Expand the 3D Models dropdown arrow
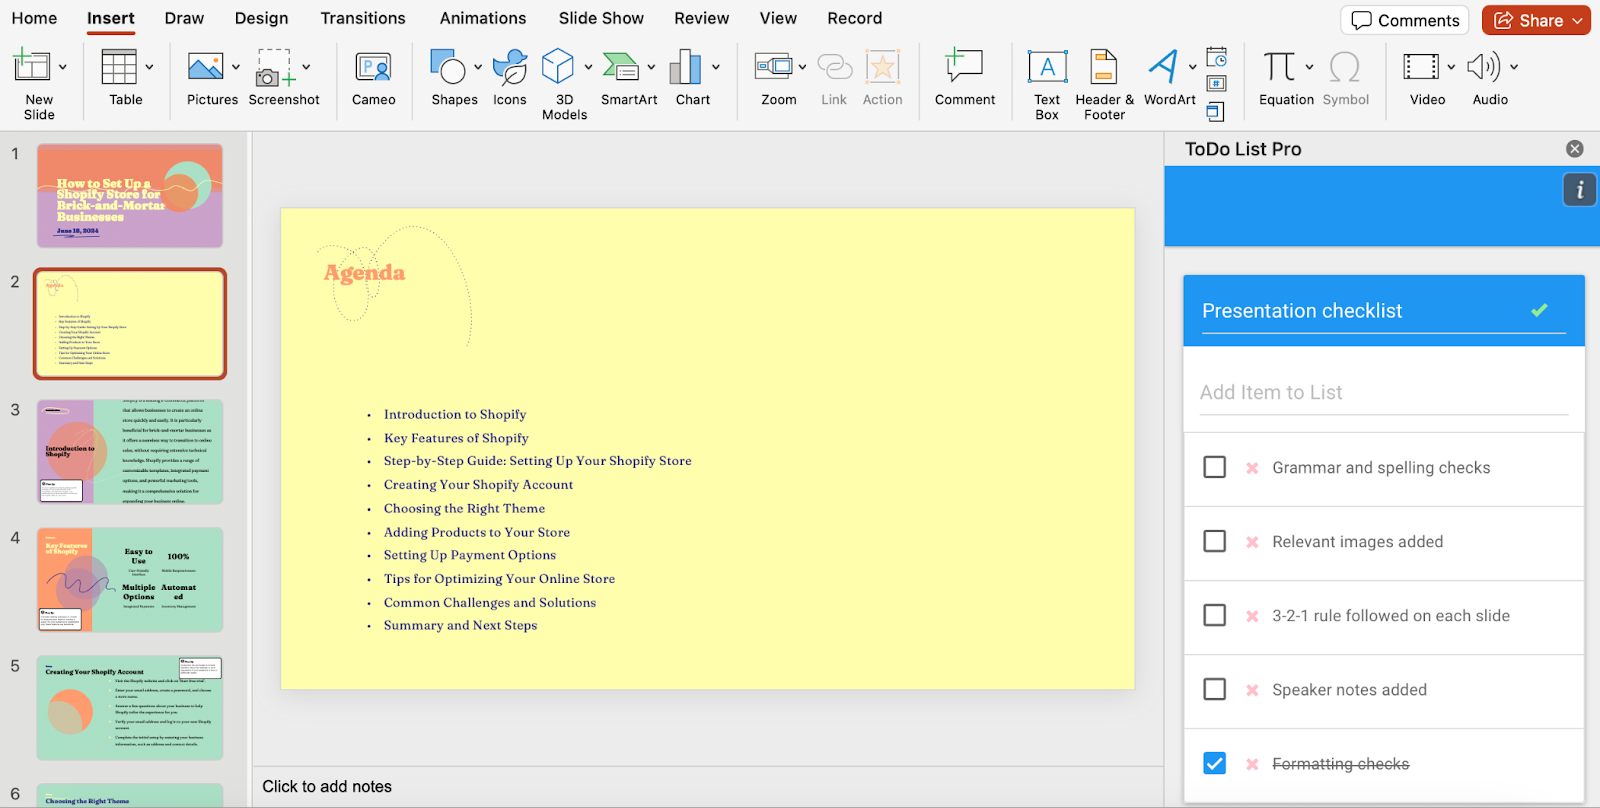 (588, 67)
